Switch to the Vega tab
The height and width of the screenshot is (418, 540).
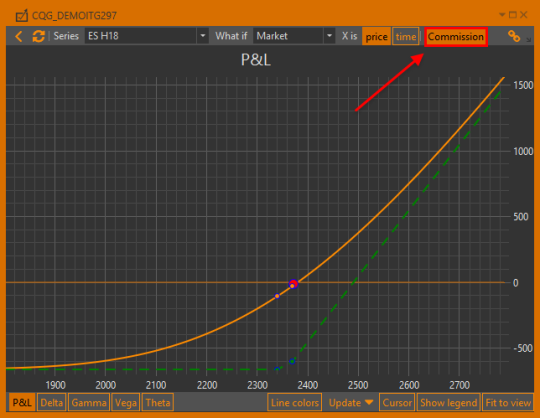(126, 403)
